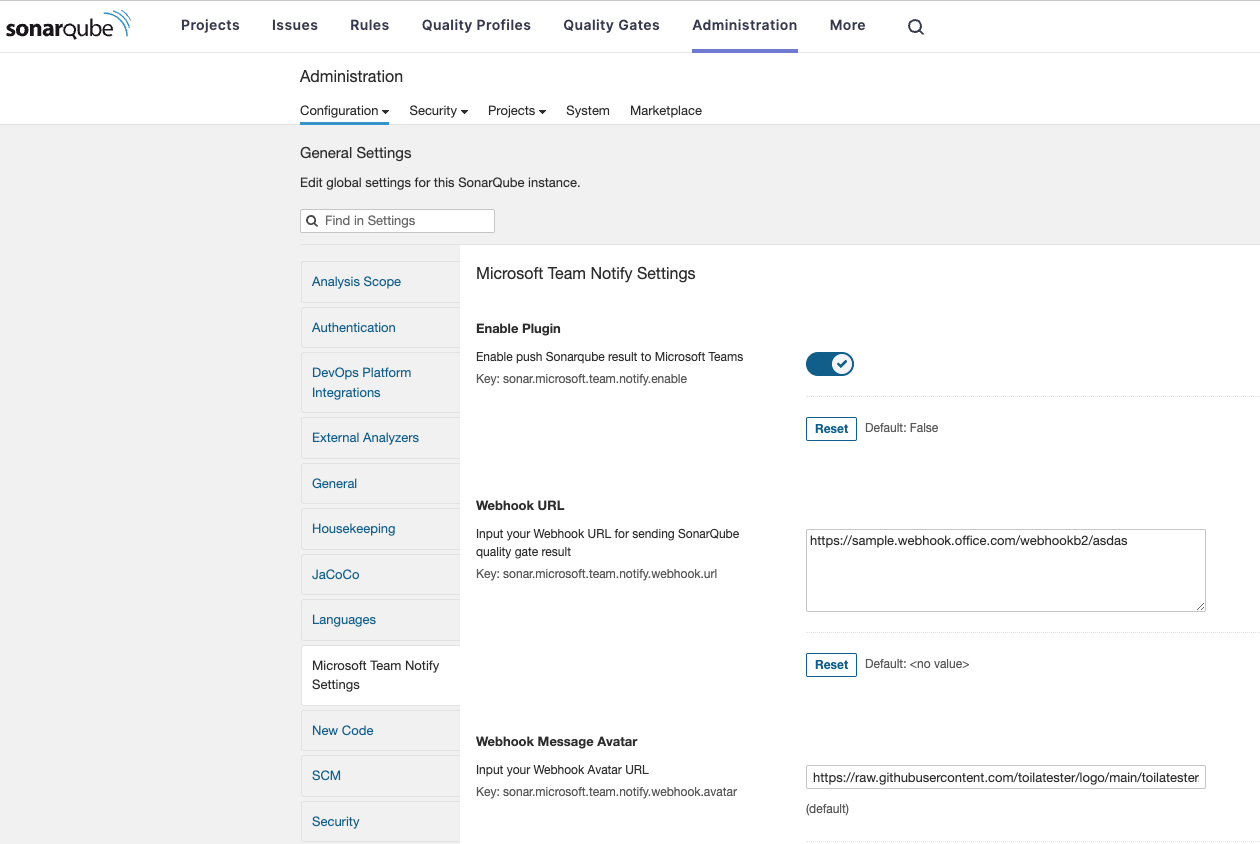This screenshot has width=1260, height=844.
Task: Select Administration in the top navigation
Action: coord(745,26)
